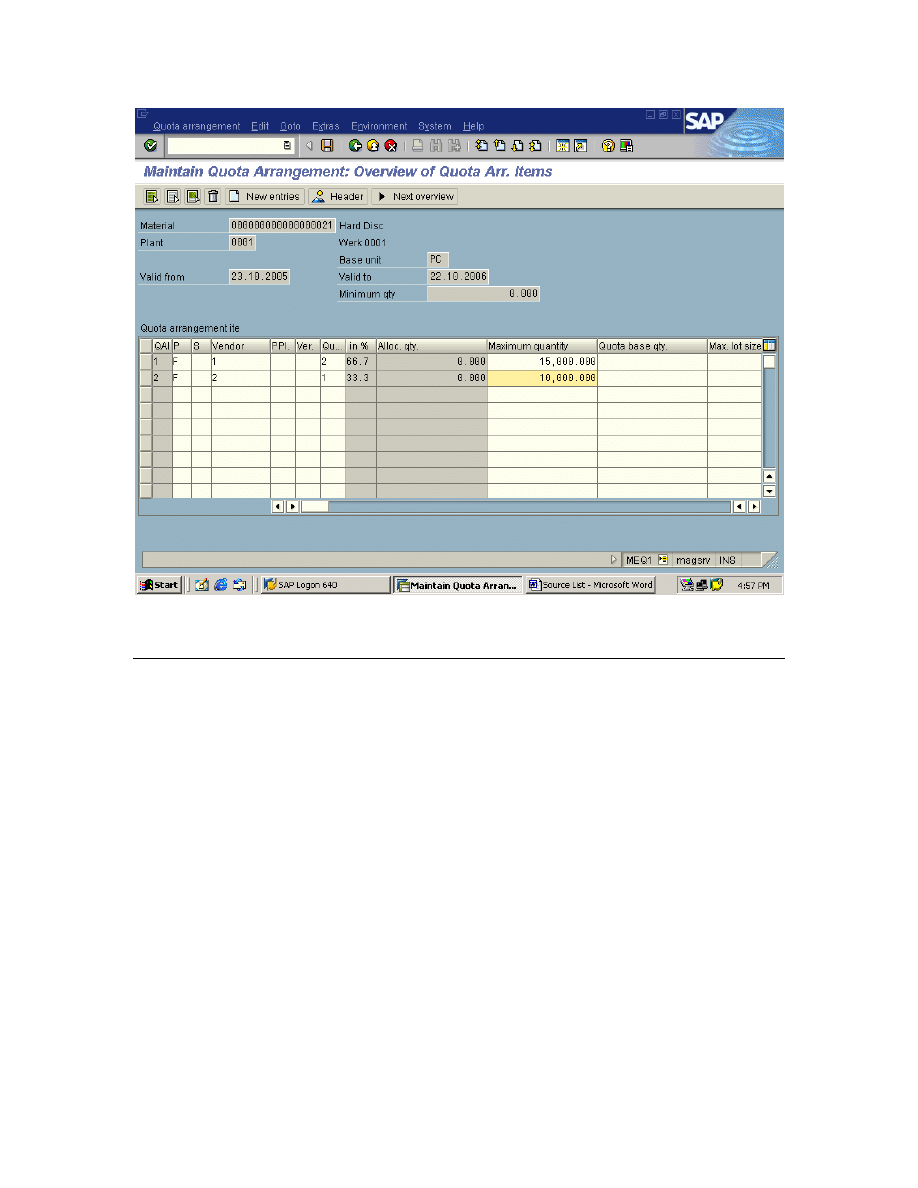Expand the status bar message arrow
918x1188 pixels.
[x=614, y=560]
